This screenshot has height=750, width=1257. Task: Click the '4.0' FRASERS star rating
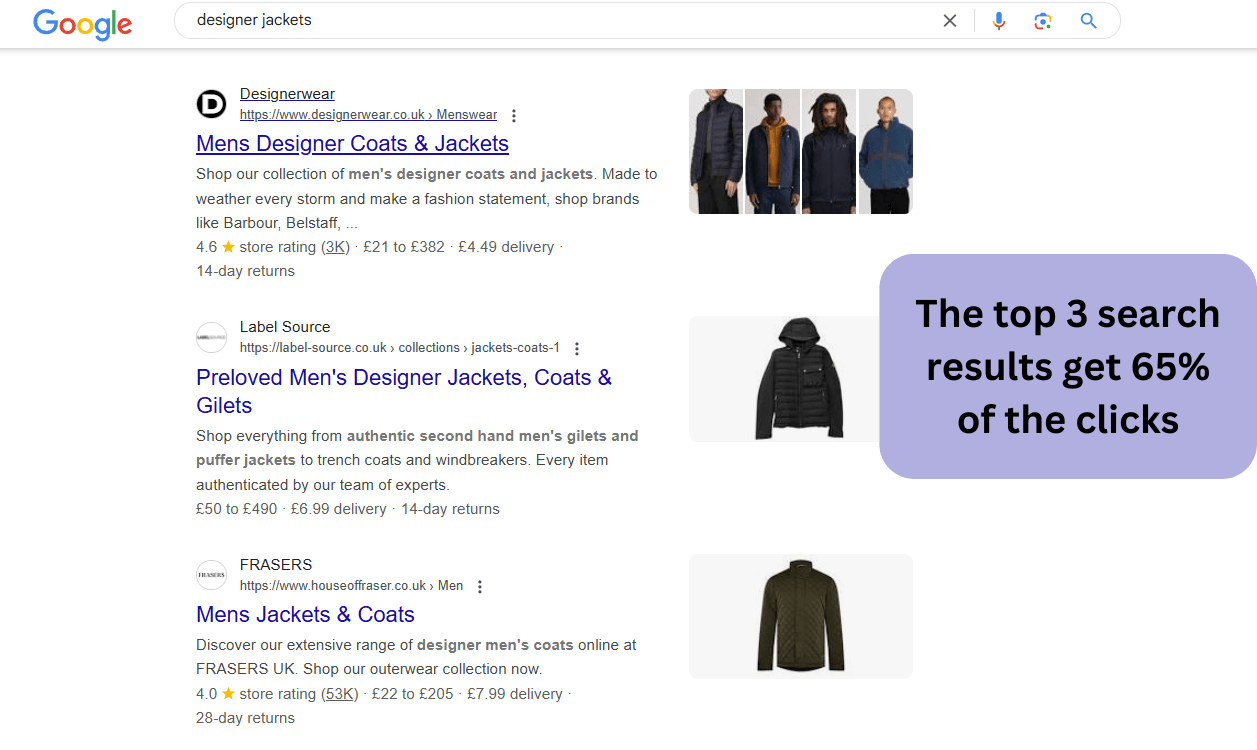coord(216,694)
